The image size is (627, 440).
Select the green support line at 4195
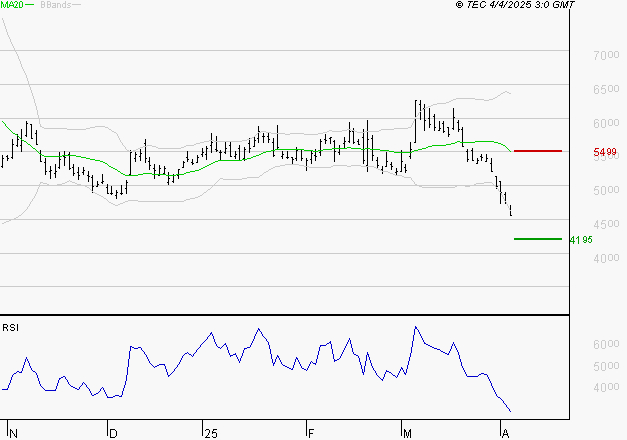[537, 239]
